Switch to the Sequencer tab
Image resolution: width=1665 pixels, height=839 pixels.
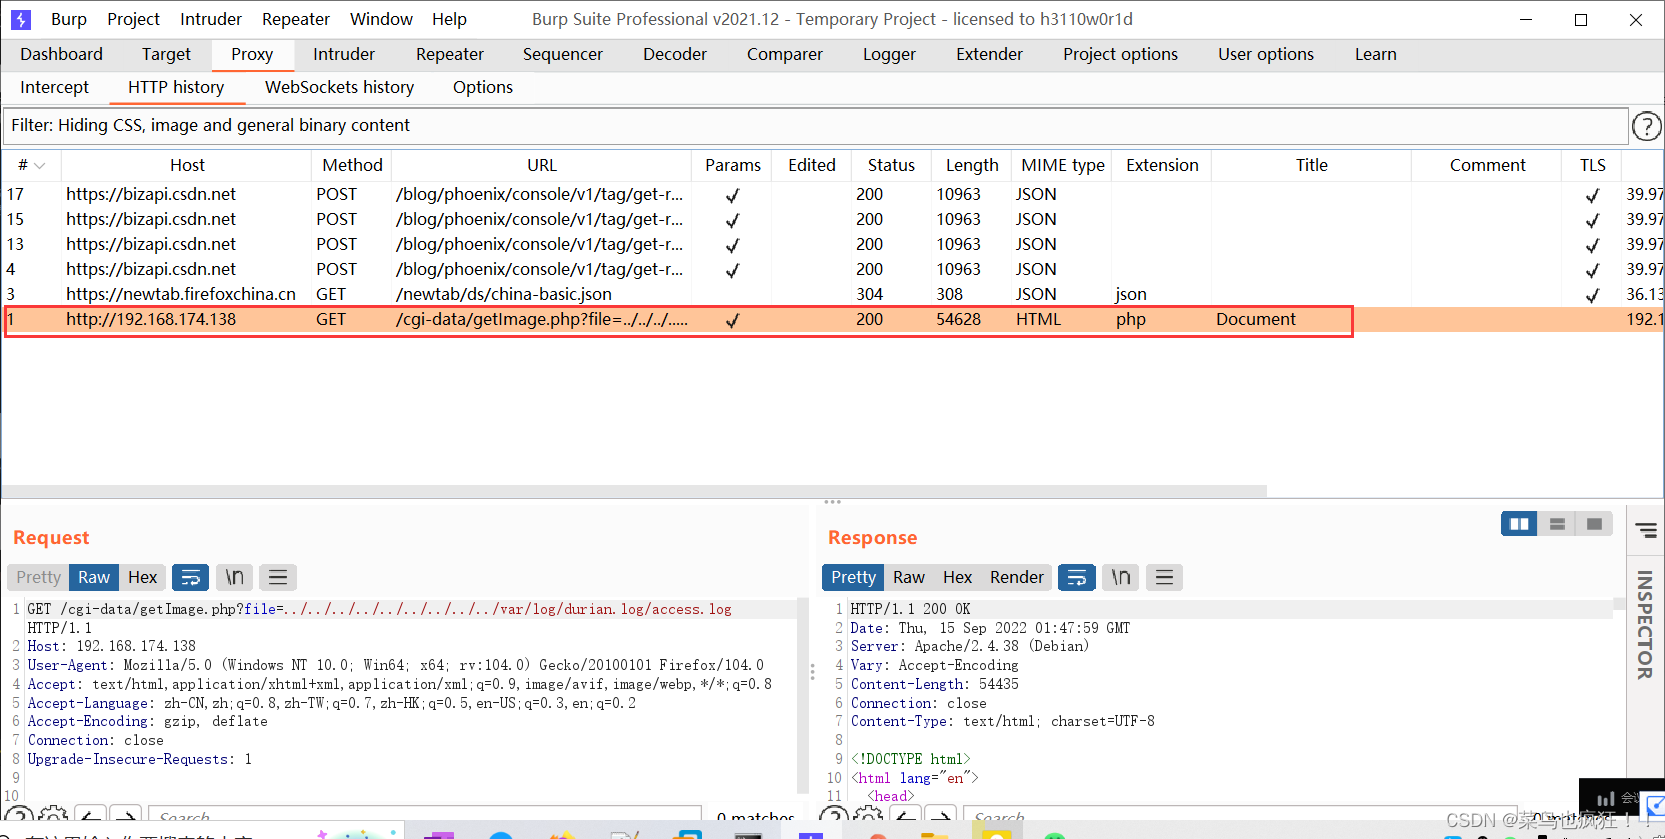[563, 54]
